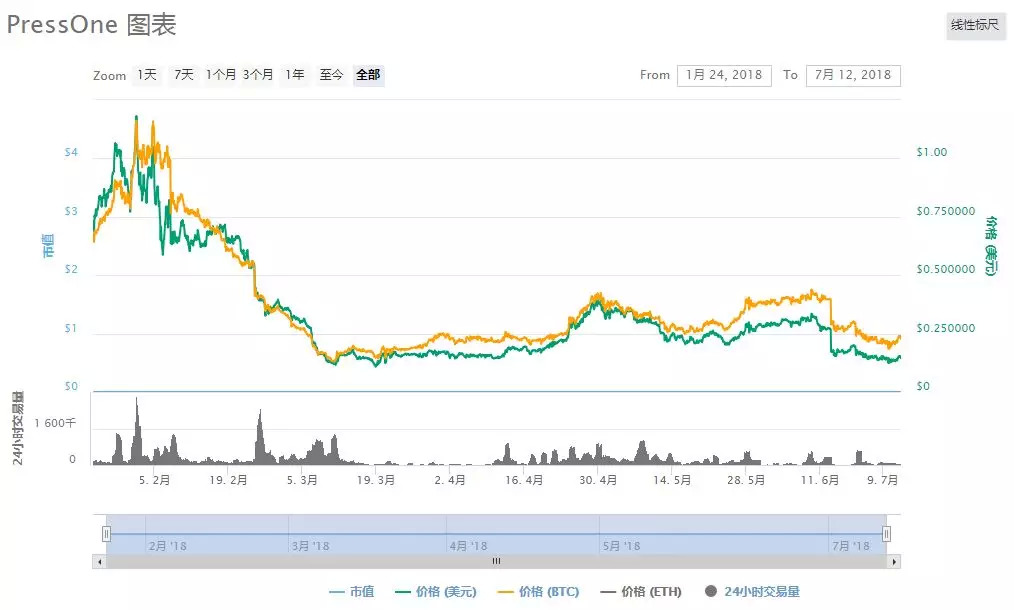Choose the 3个月 zoom option
Image resolution: width=1014 pixels, height=610 pixels.
(257, 75)
